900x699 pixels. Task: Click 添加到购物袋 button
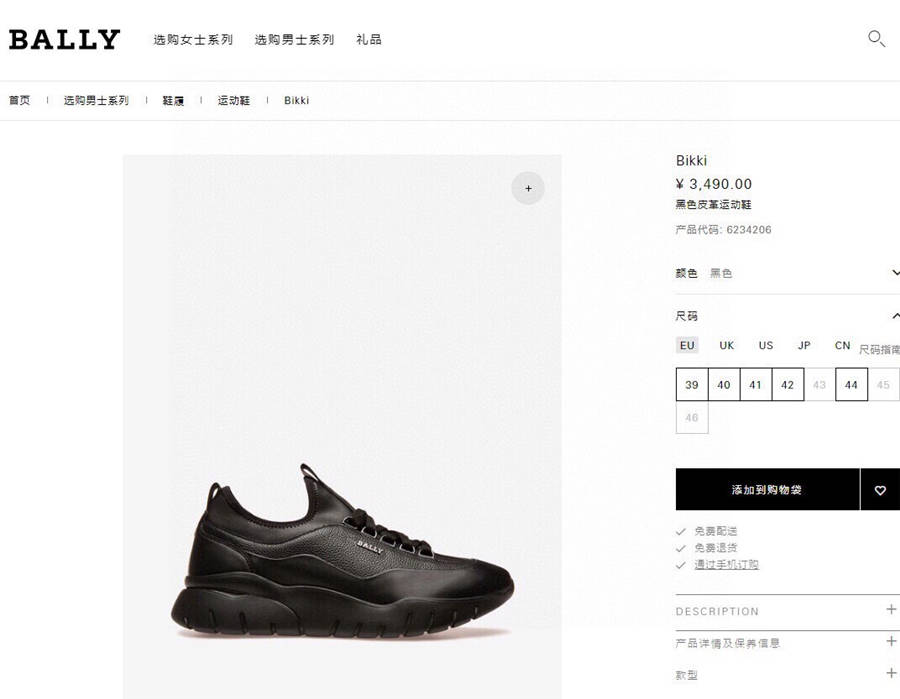pyautogui.click(x=767, y=490)
